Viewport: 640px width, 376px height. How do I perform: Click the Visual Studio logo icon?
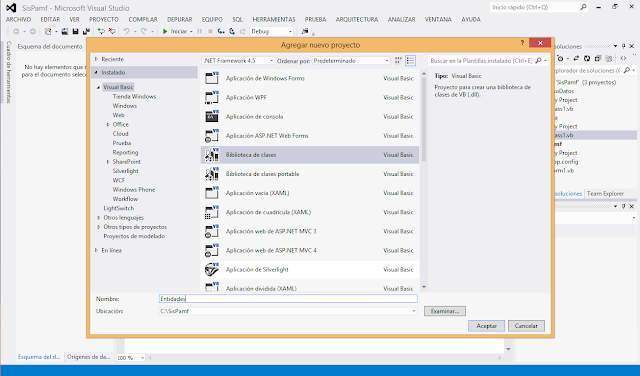point(11,8)
